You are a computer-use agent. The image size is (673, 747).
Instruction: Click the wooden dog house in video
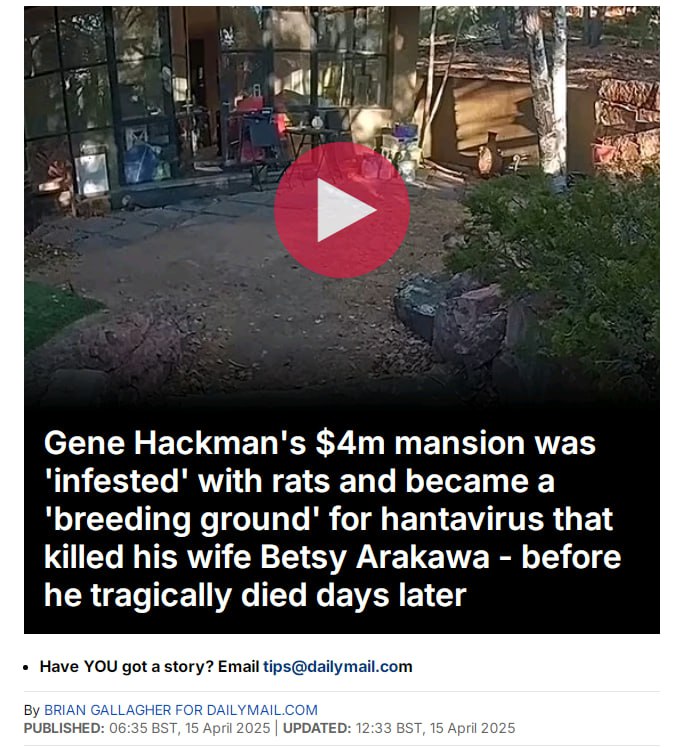point(486,119)
